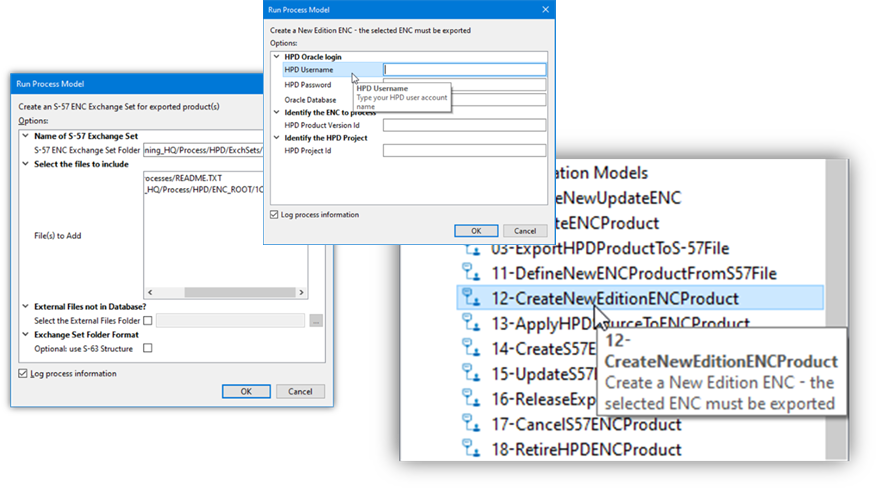This screenshot has width=882, height=494.
Task: Click the 11-DefineNewENCProductFromS57File process icon
Action: (472, 273)
